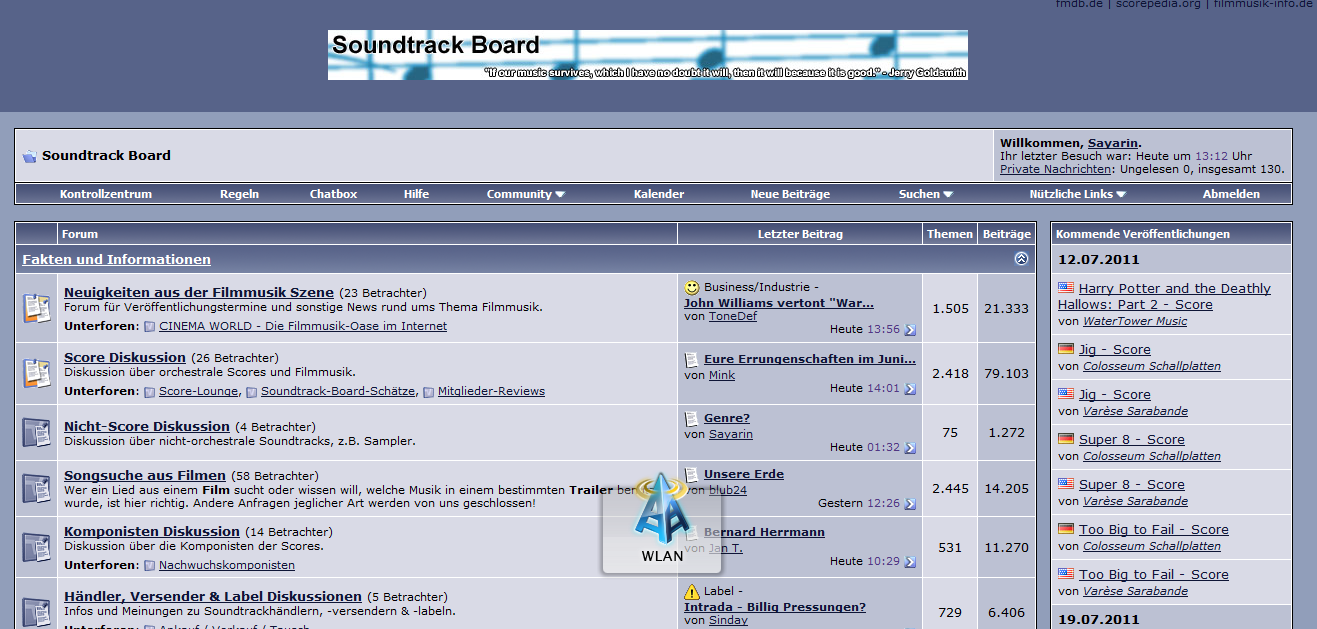Viewport: 1317px width, 629px height.
Task: Click the Soundtrack Board banner image
Action: point(647,55)
